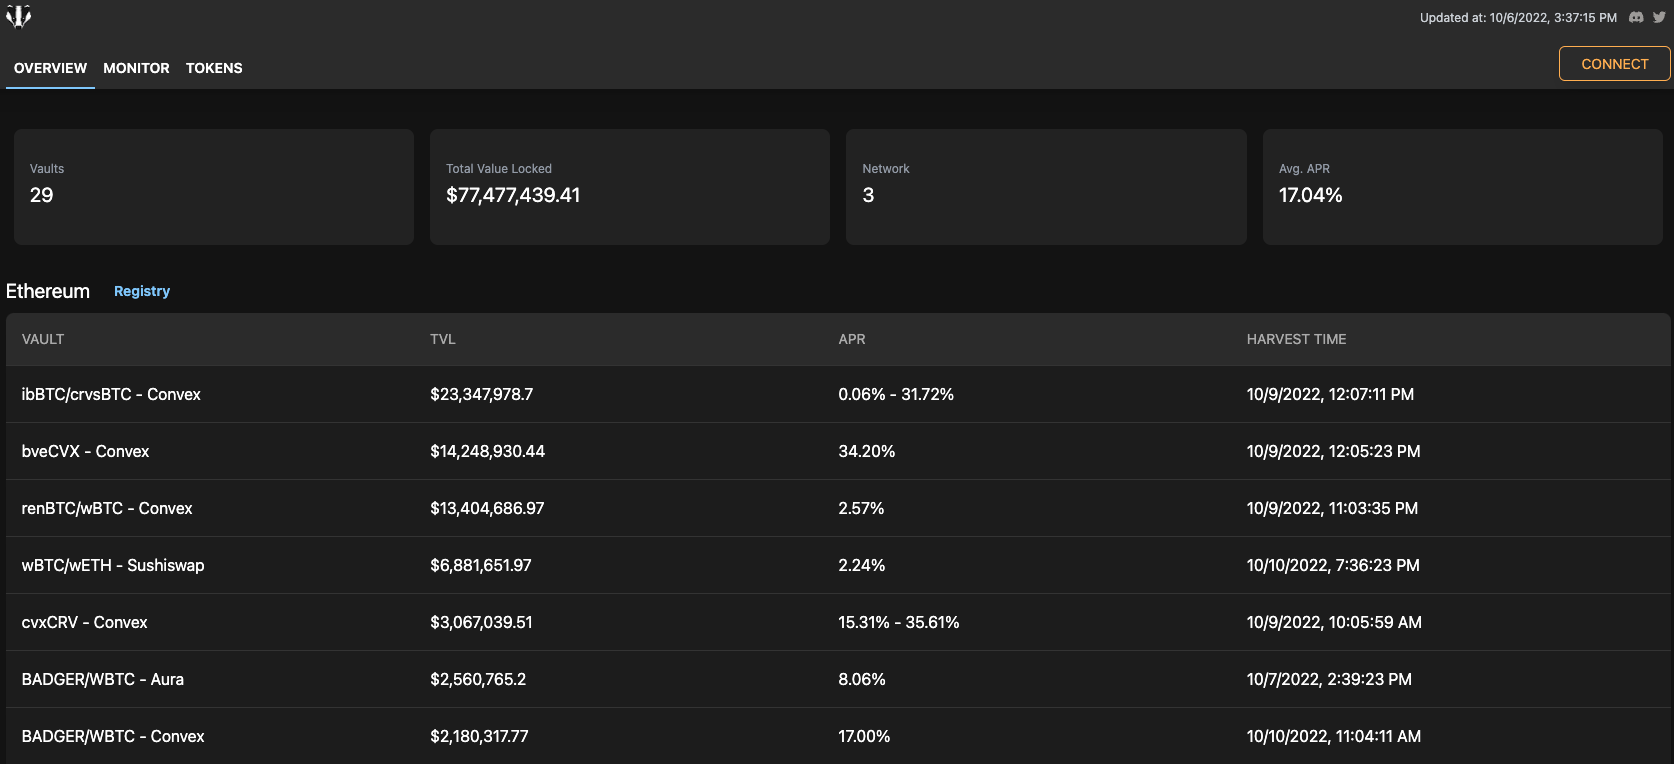Open the Twitter bird icon
1674x764 pixels.
[1659, 17]
